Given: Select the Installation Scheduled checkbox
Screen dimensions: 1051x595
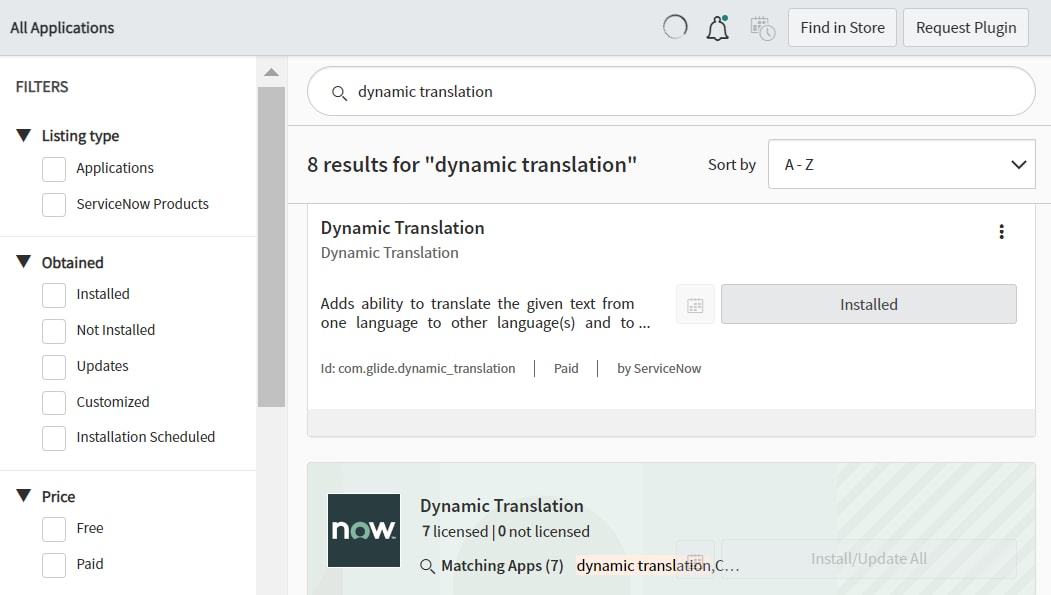Looking at the screenshot, I should 54,438.
